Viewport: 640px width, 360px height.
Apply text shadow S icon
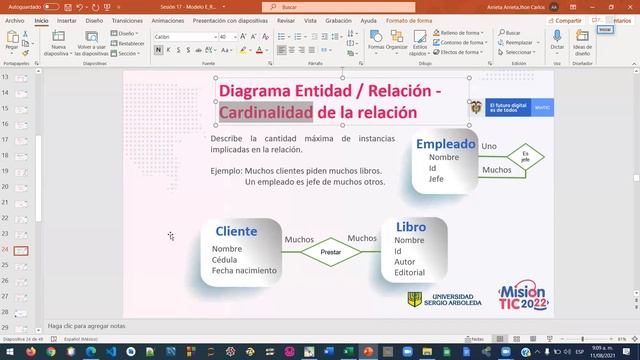click(x=188, y=50)
